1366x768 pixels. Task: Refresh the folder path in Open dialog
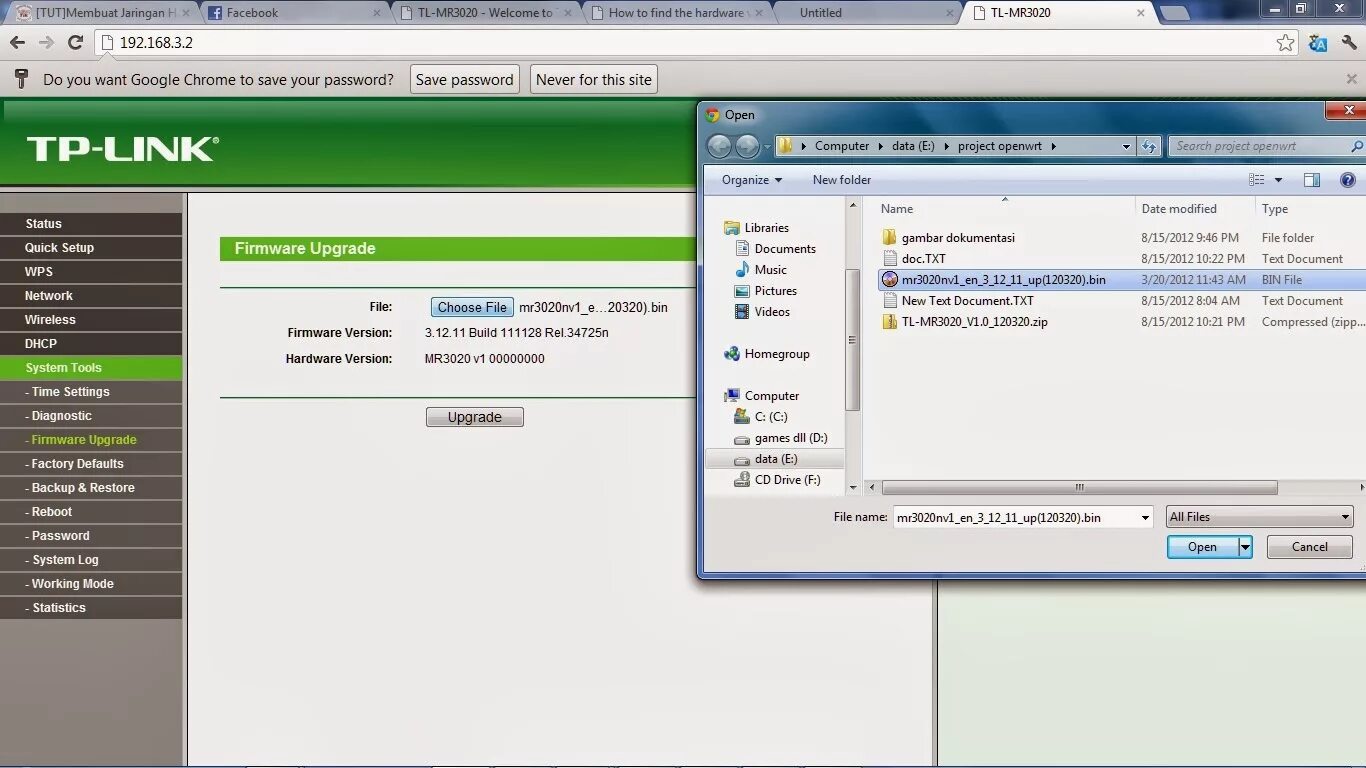(1150, 146)
